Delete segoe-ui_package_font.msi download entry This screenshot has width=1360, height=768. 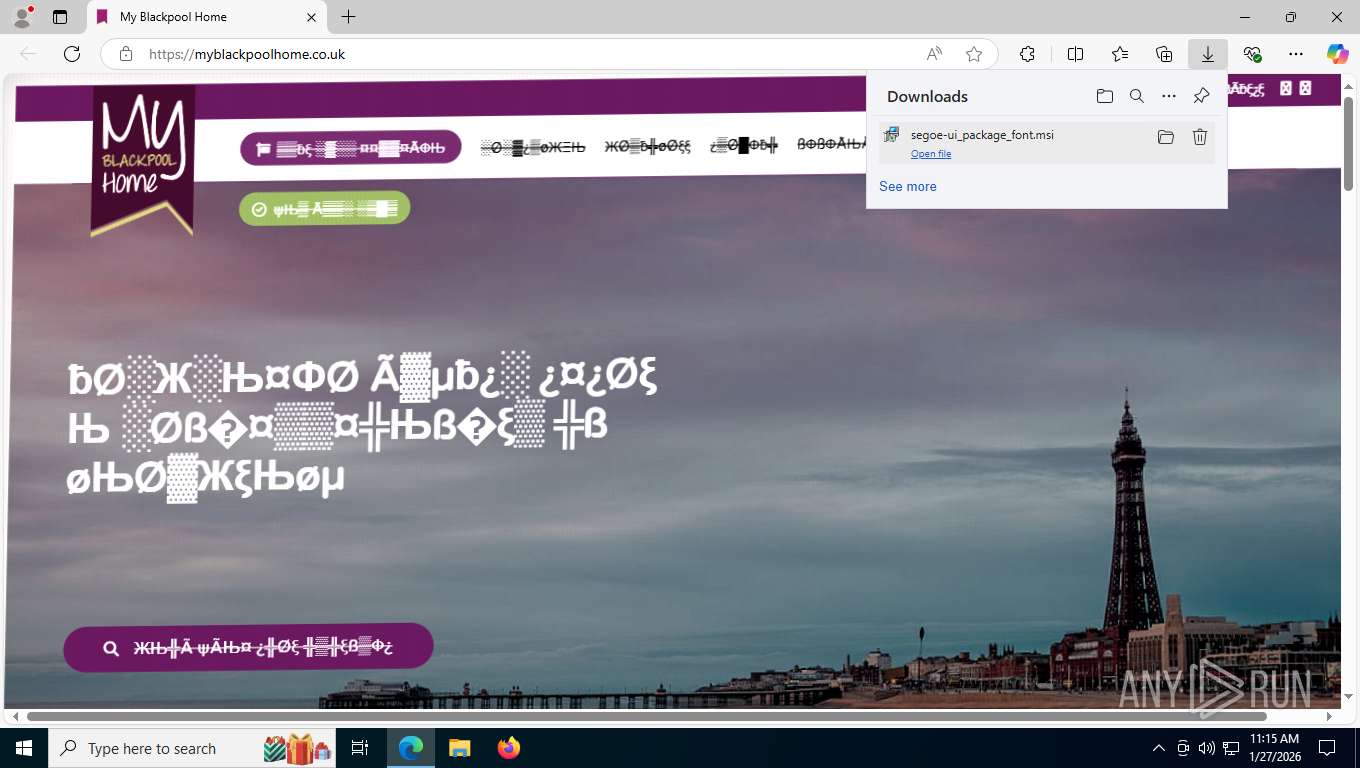(1200, 137)
